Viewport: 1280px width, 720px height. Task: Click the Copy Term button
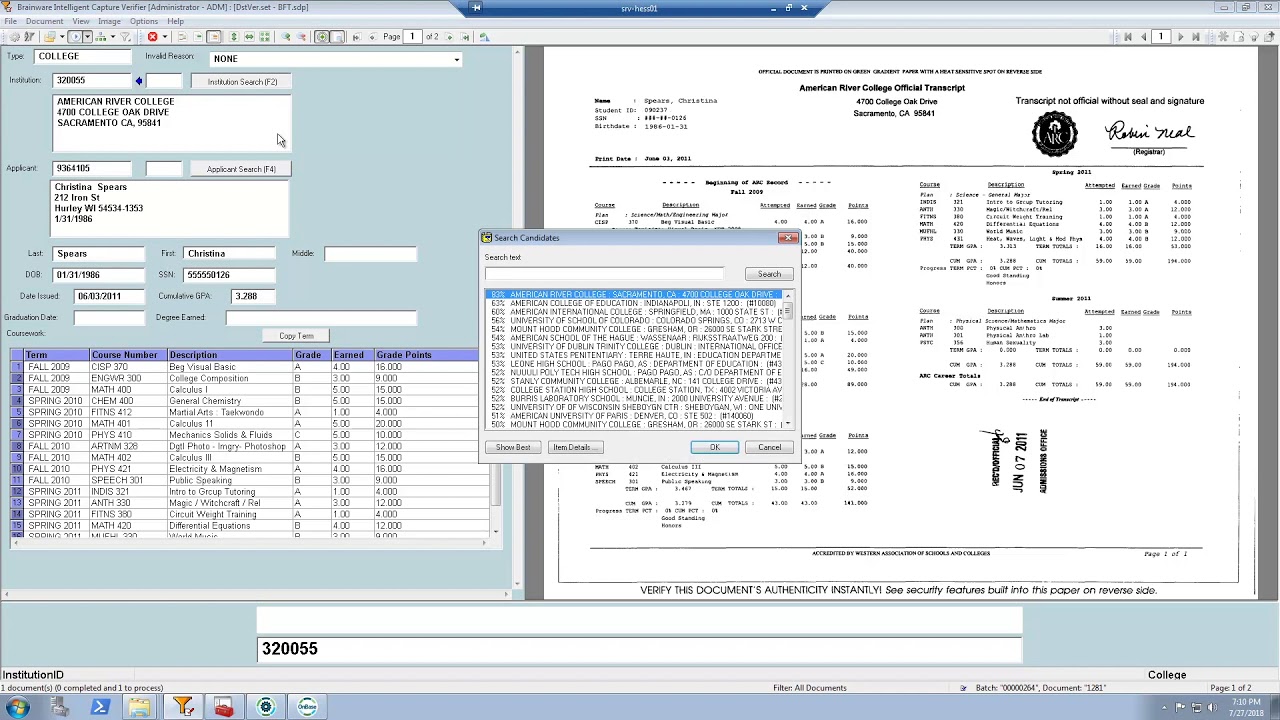coord(296,336)
